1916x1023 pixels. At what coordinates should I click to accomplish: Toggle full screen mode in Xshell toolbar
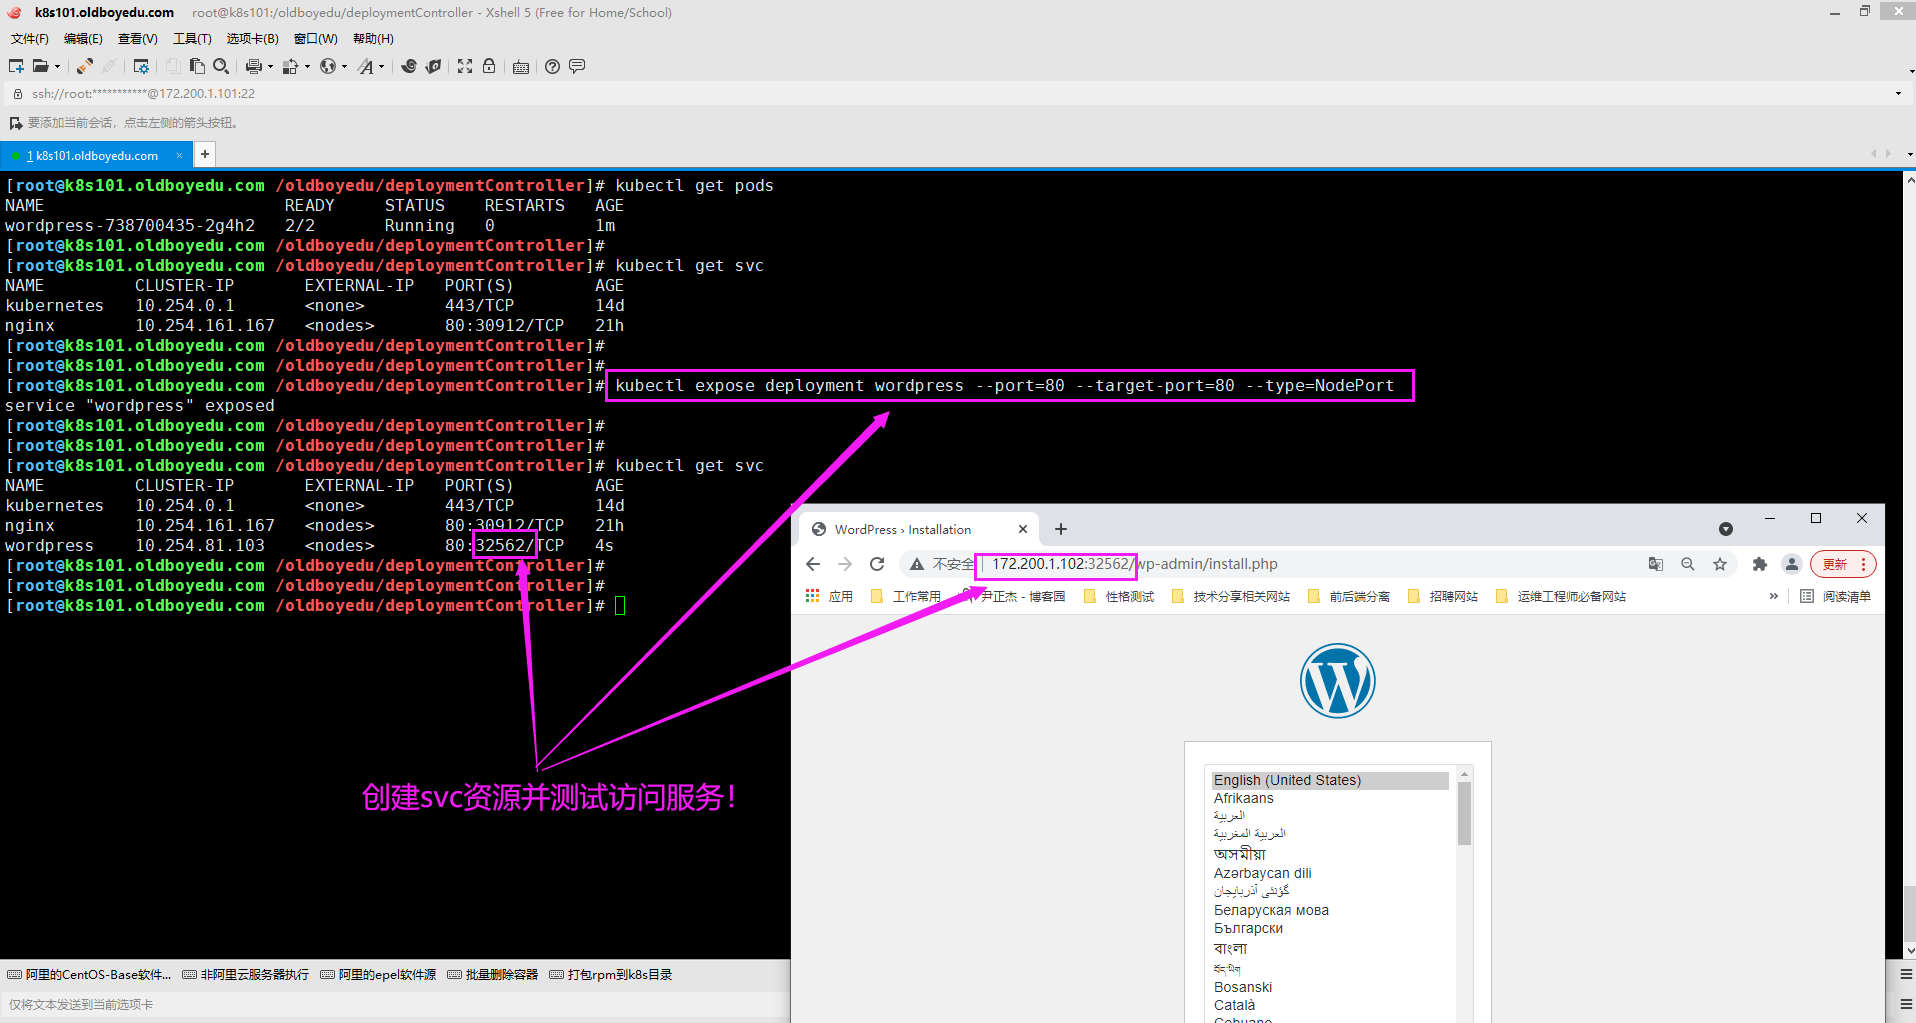[x=465, y=66]
